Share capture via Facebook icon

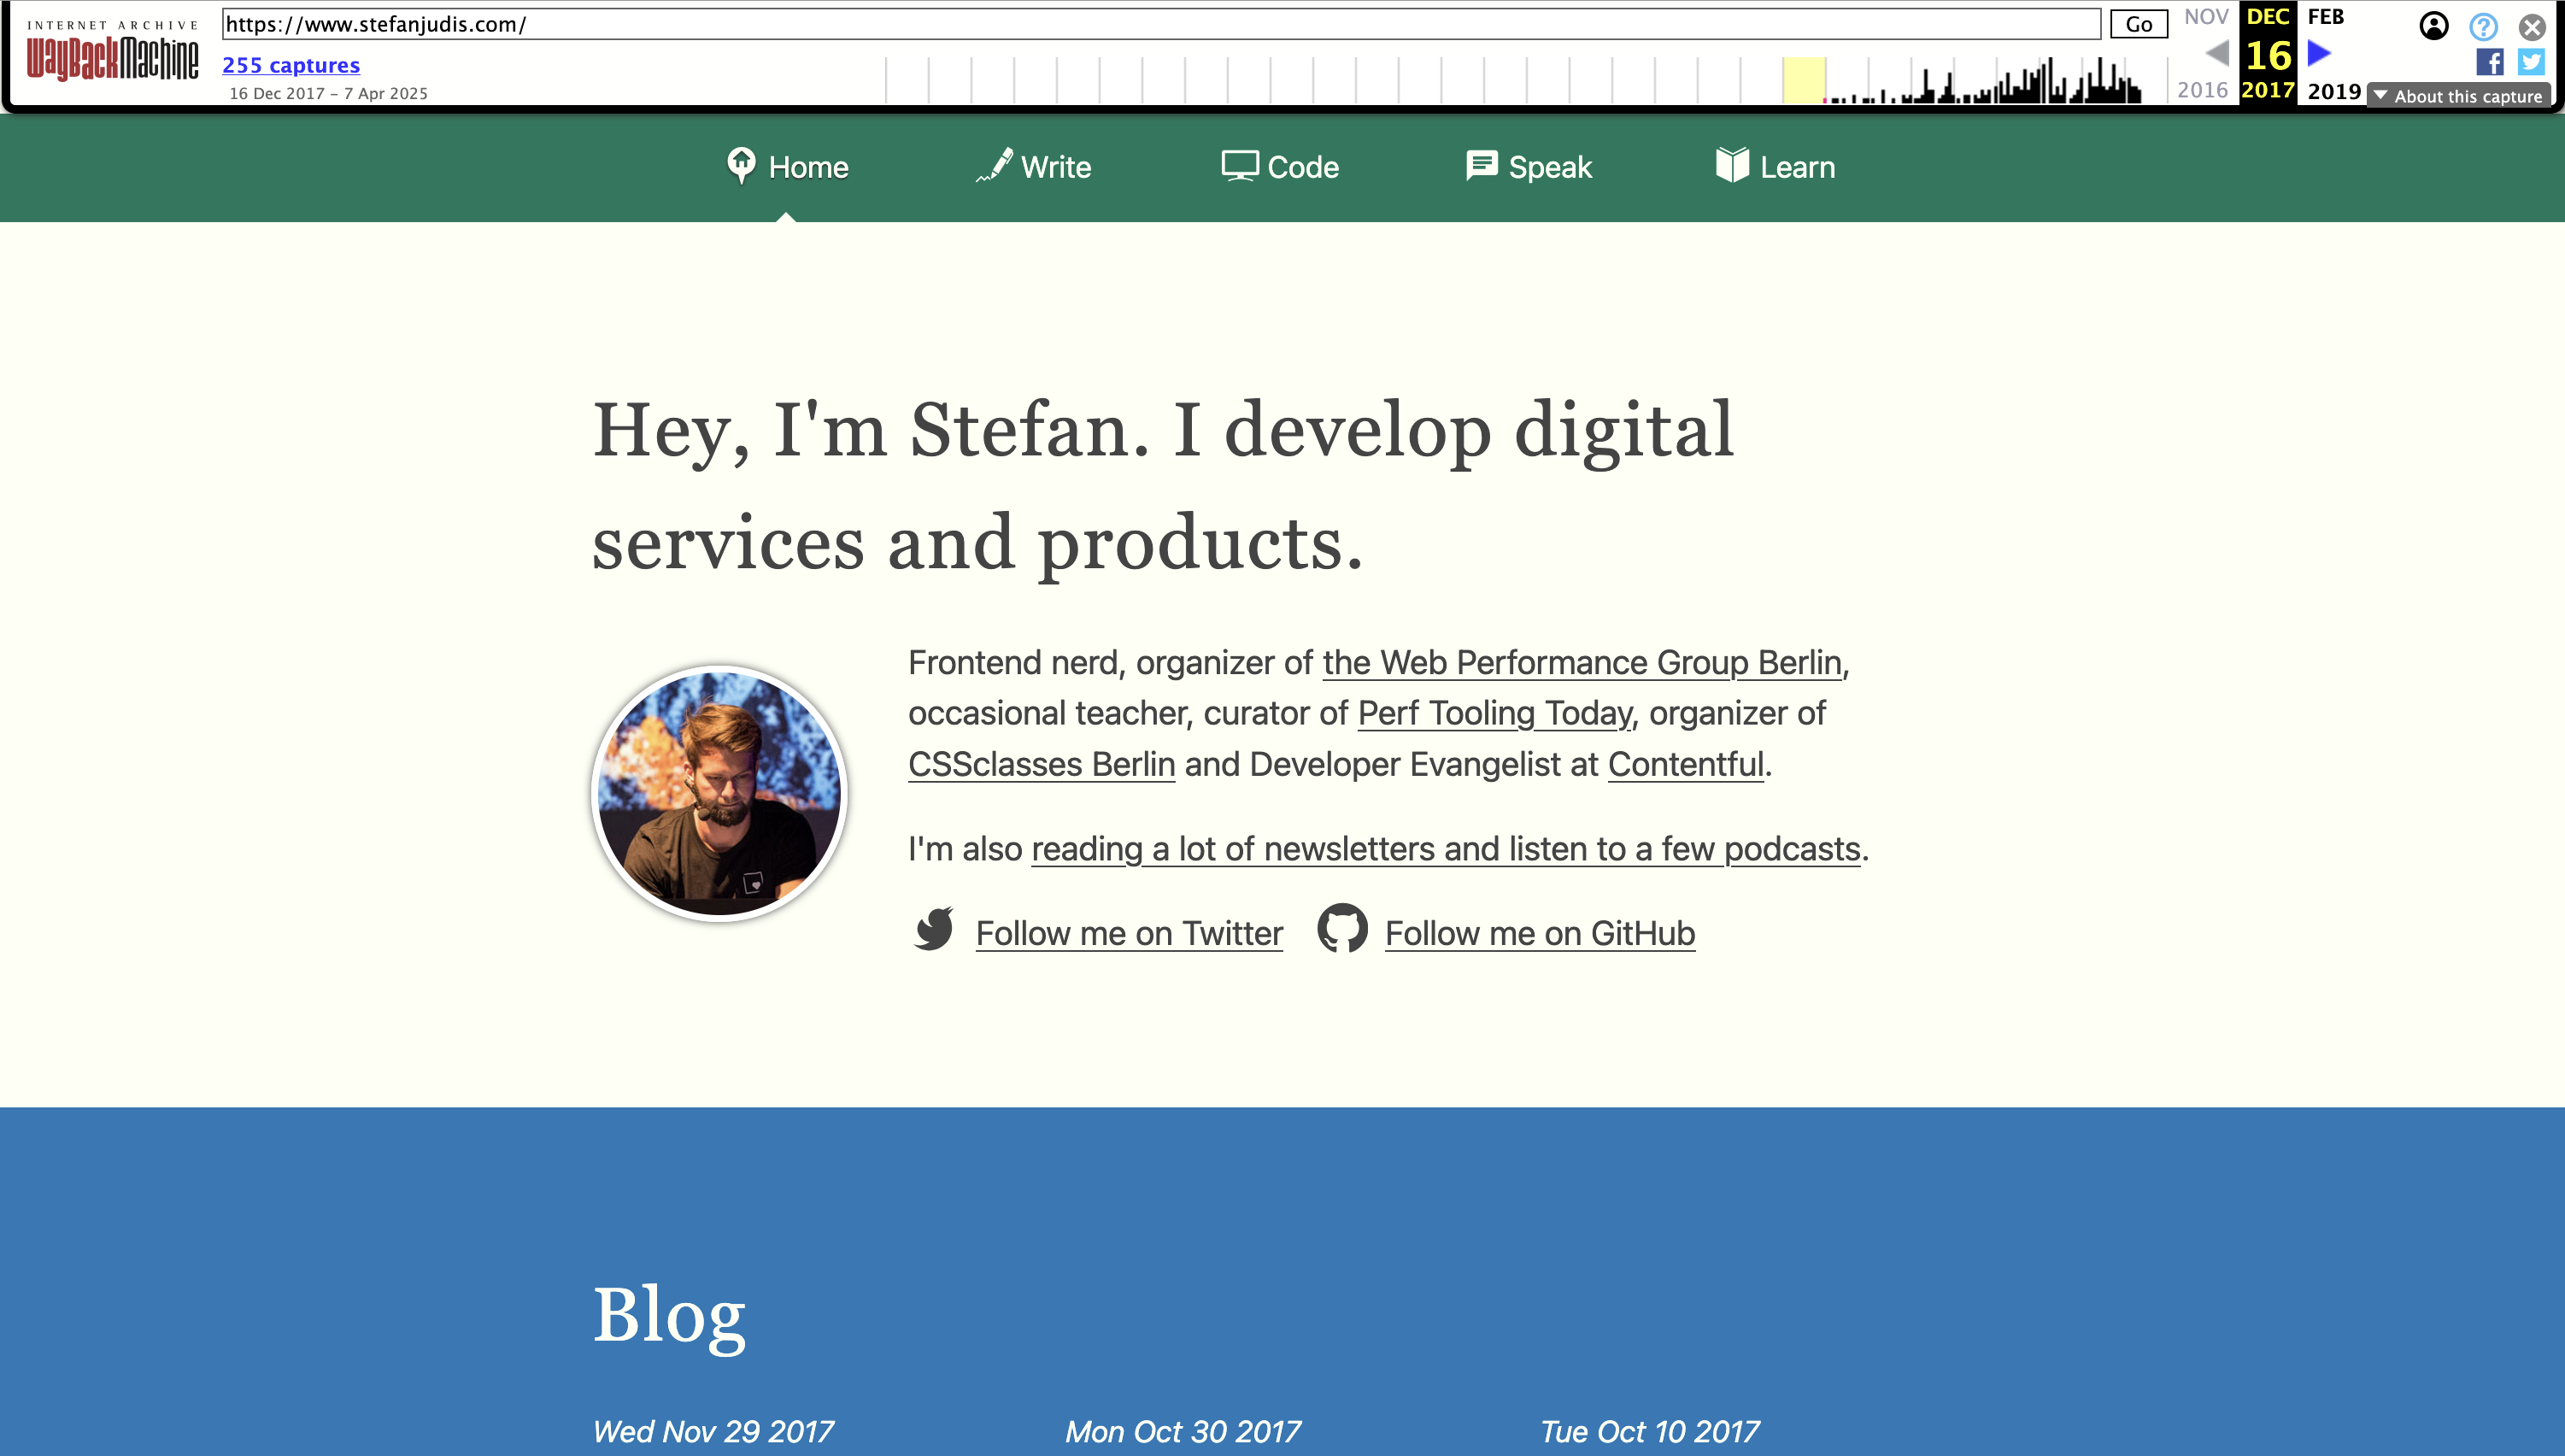tap(2489, 62)
